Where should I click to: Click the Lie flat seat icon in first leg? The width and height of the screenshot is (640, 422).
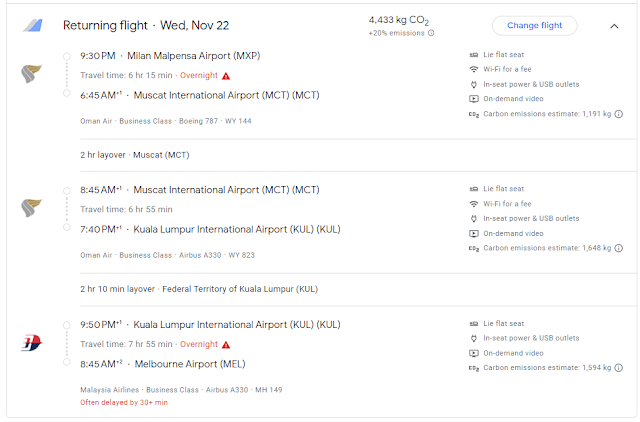[x=474, y=54]
